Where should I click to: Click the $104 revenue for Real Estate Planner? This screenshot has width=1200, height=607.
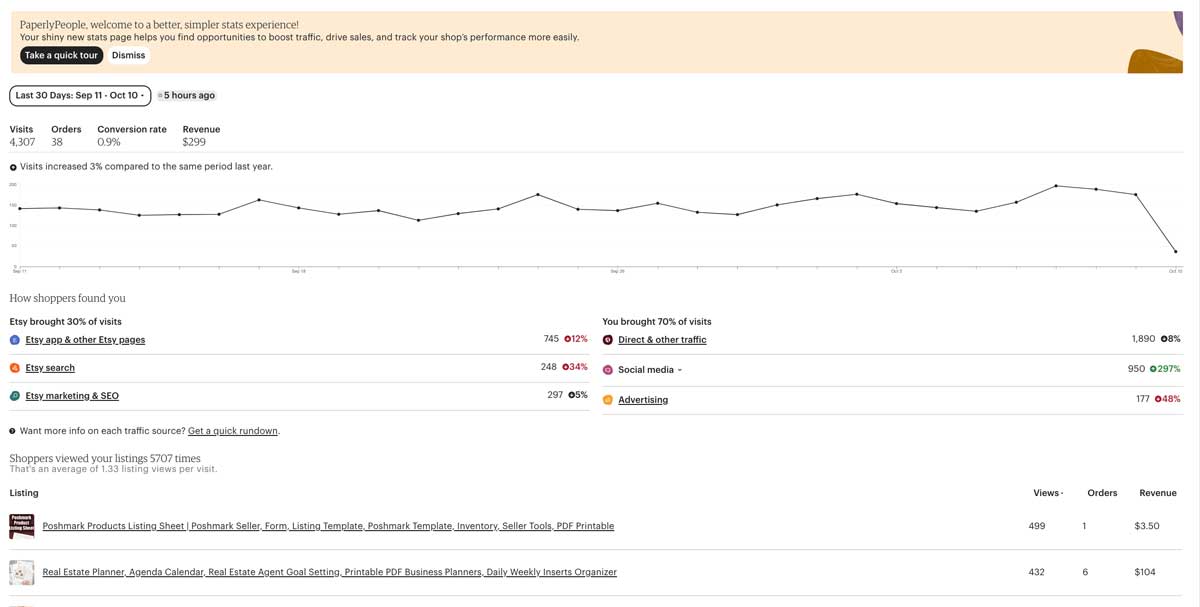click(x=1145, y=572)
